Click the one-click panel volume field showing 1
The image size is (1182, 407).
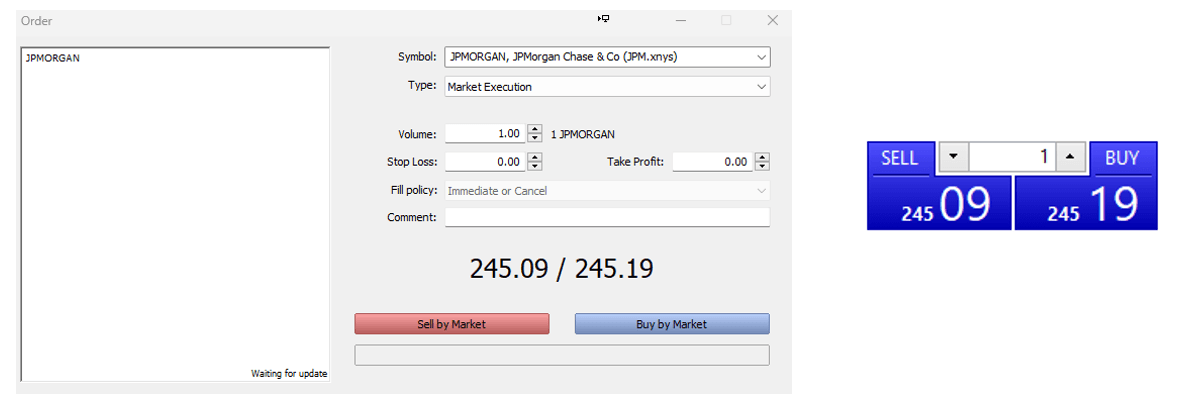[1012, 157]
